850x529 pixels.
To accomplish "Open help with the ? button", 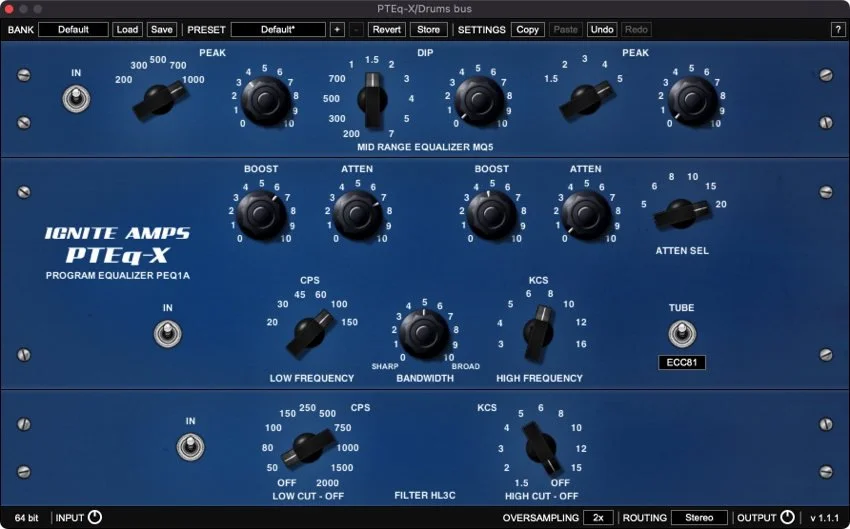I will pyautogui.click(x=838, y=29).
